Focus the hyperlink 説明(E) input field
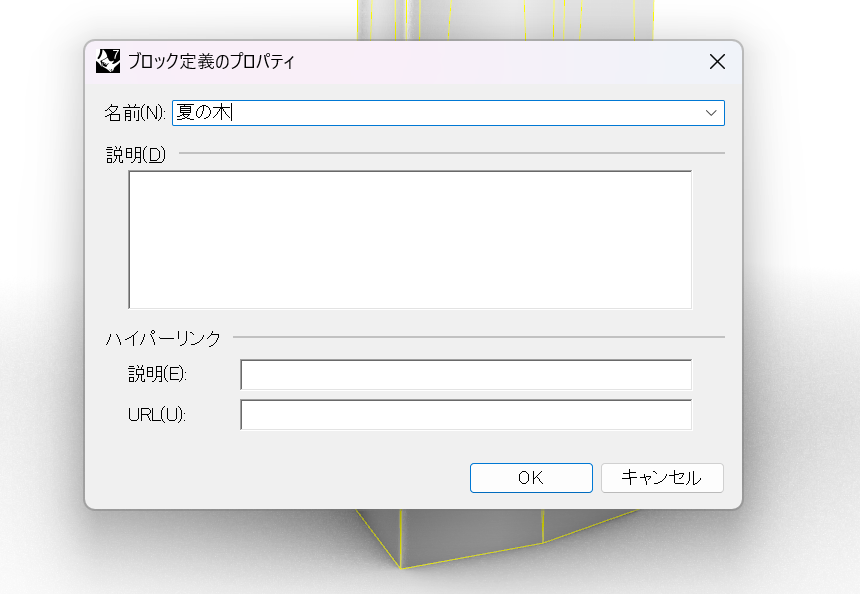The height and width of the screenshot is (594, 860). 466,375
